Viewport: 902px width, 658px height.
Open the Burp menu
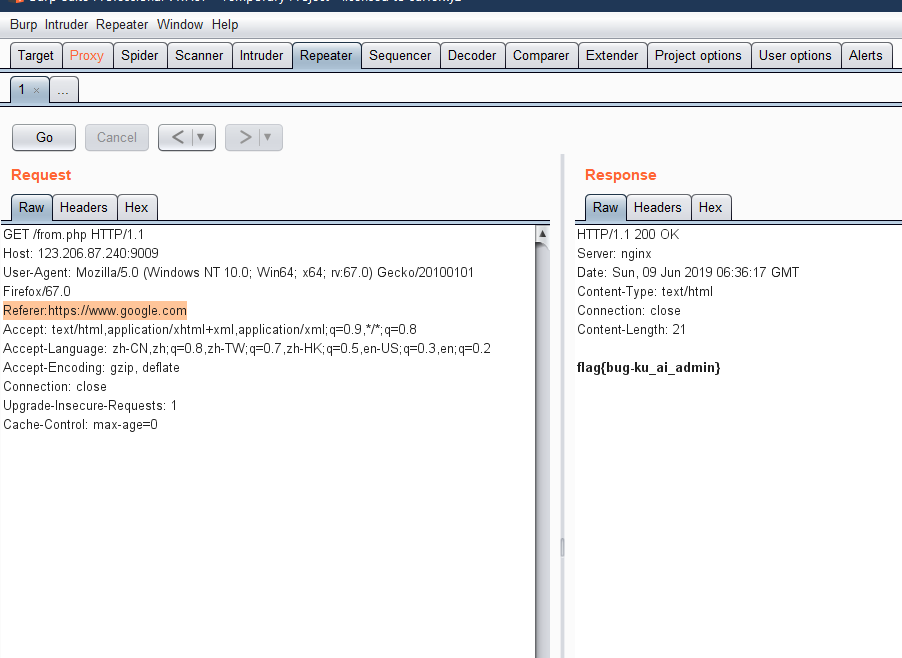click(24, 24)
